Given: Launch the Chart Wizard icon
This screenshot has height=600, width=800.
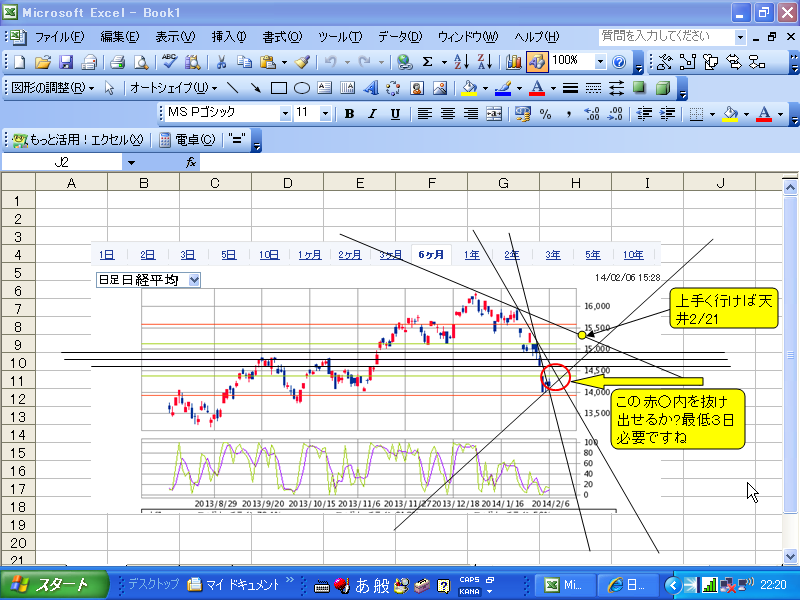Looking at the screenshot, I should (514, 62).
